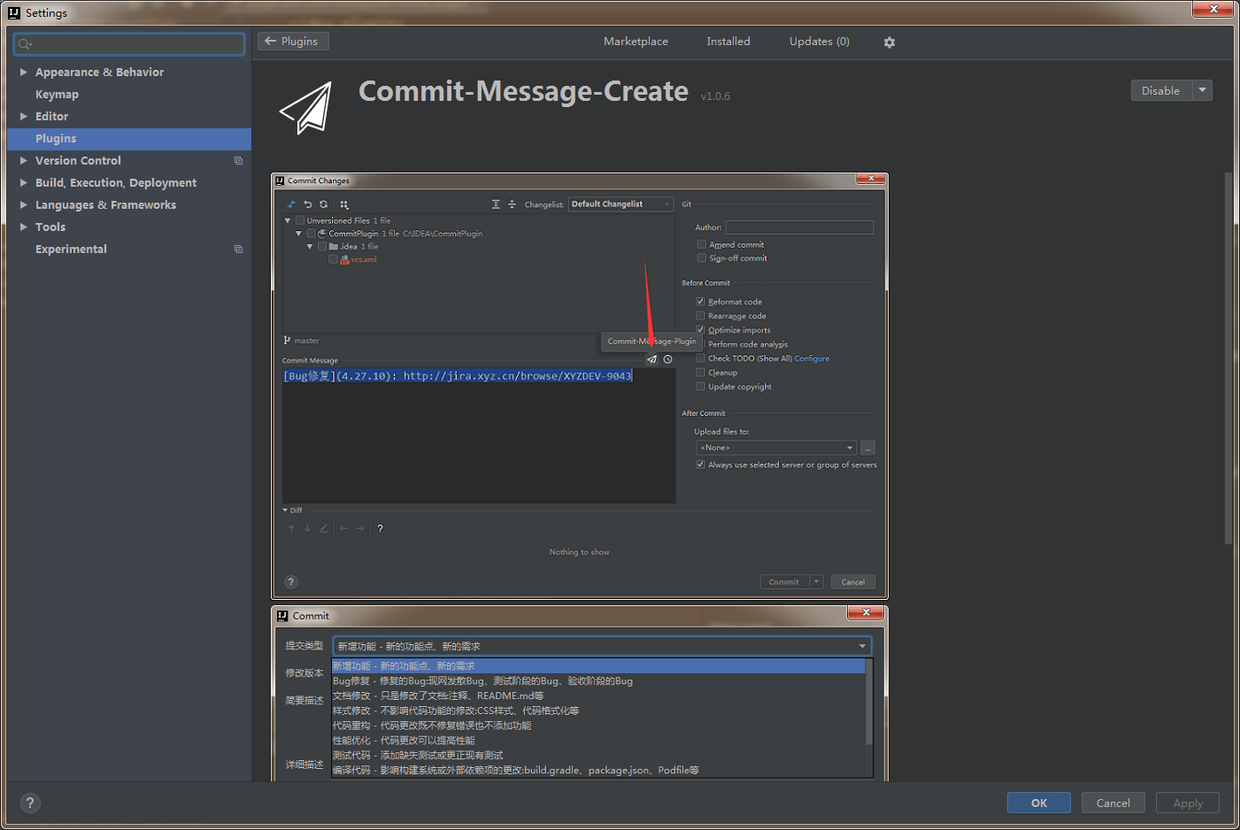Click the search magnifier icon in Settings
This screenshot has height=830, width=1240.
(26, 44)
